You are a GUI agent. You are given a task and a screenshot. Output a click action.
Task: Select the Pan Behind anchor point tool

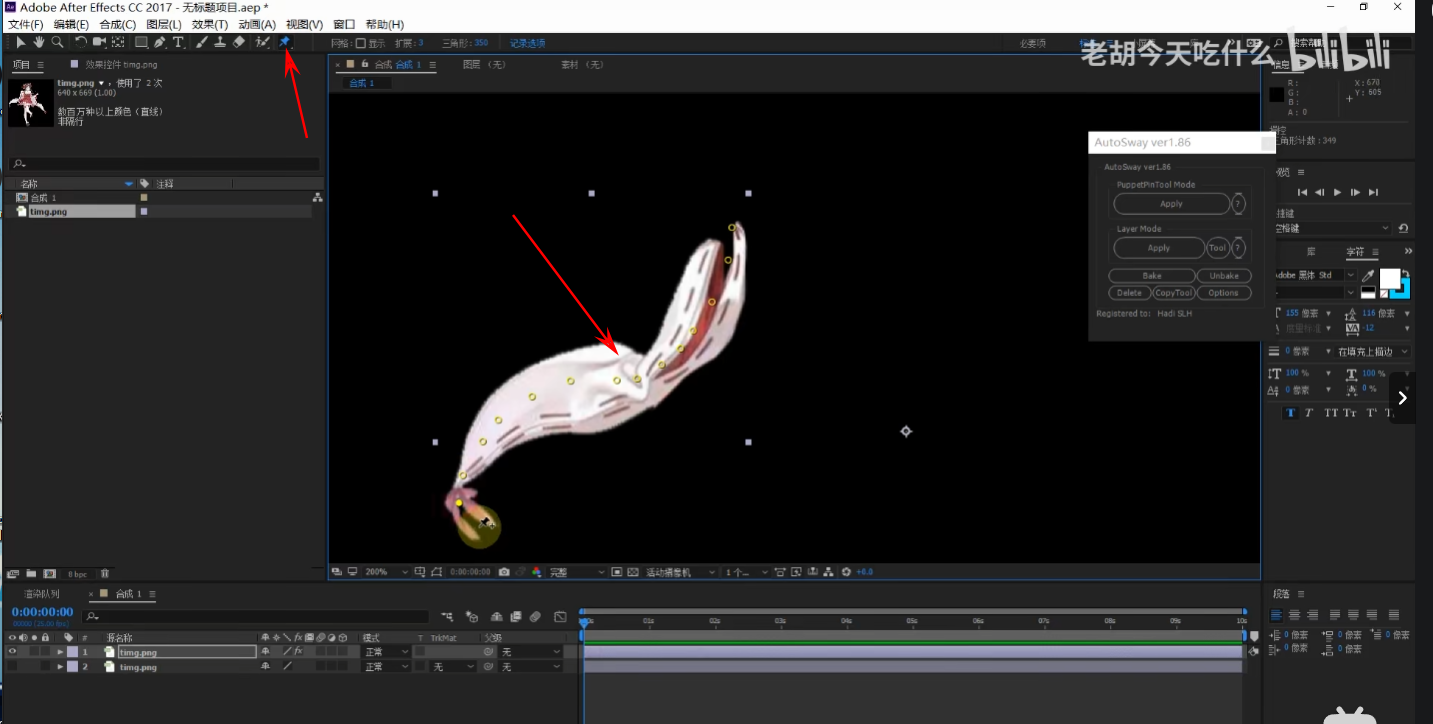(x=118, y=42)
